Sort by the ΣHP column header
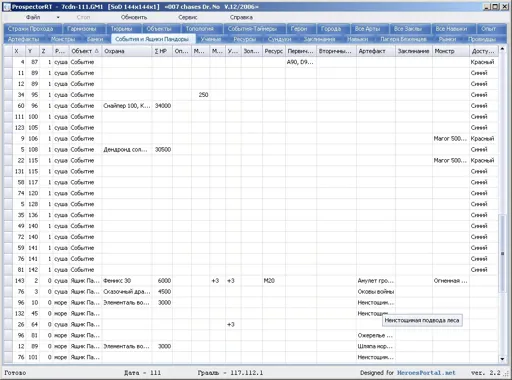 (162, 51)
